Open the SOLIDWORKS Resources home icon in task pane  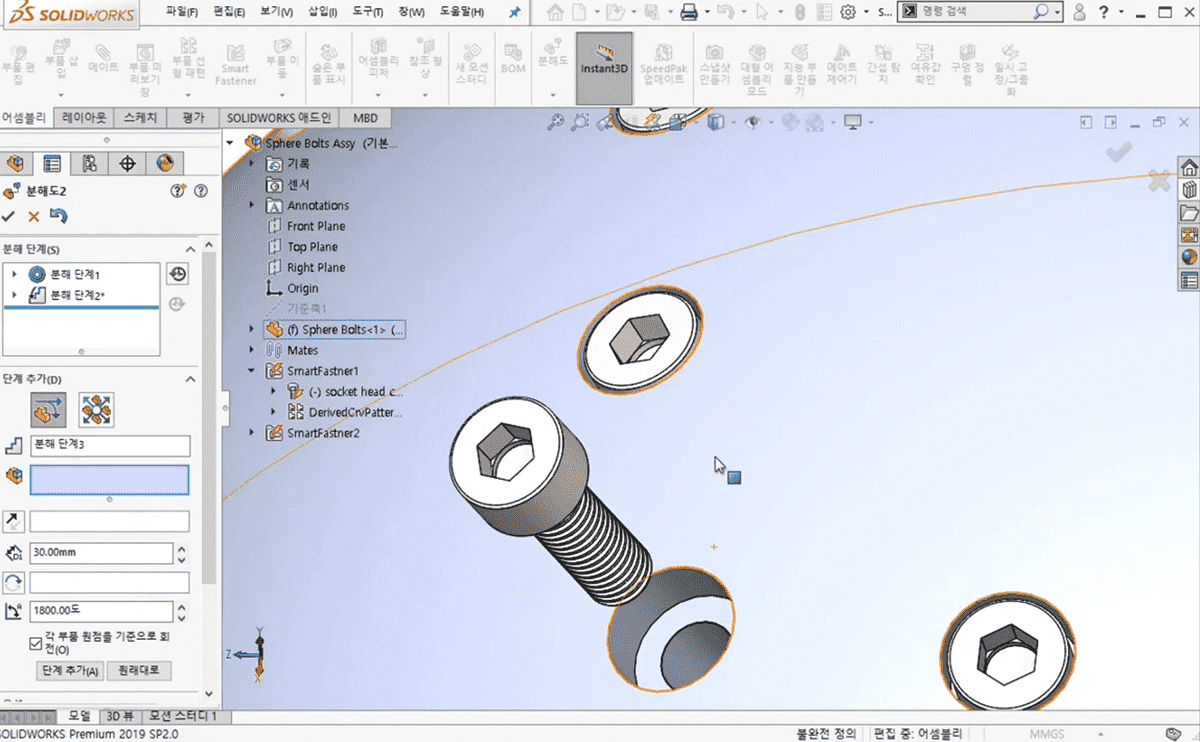pyautogui.click(x=1189, y=166)
